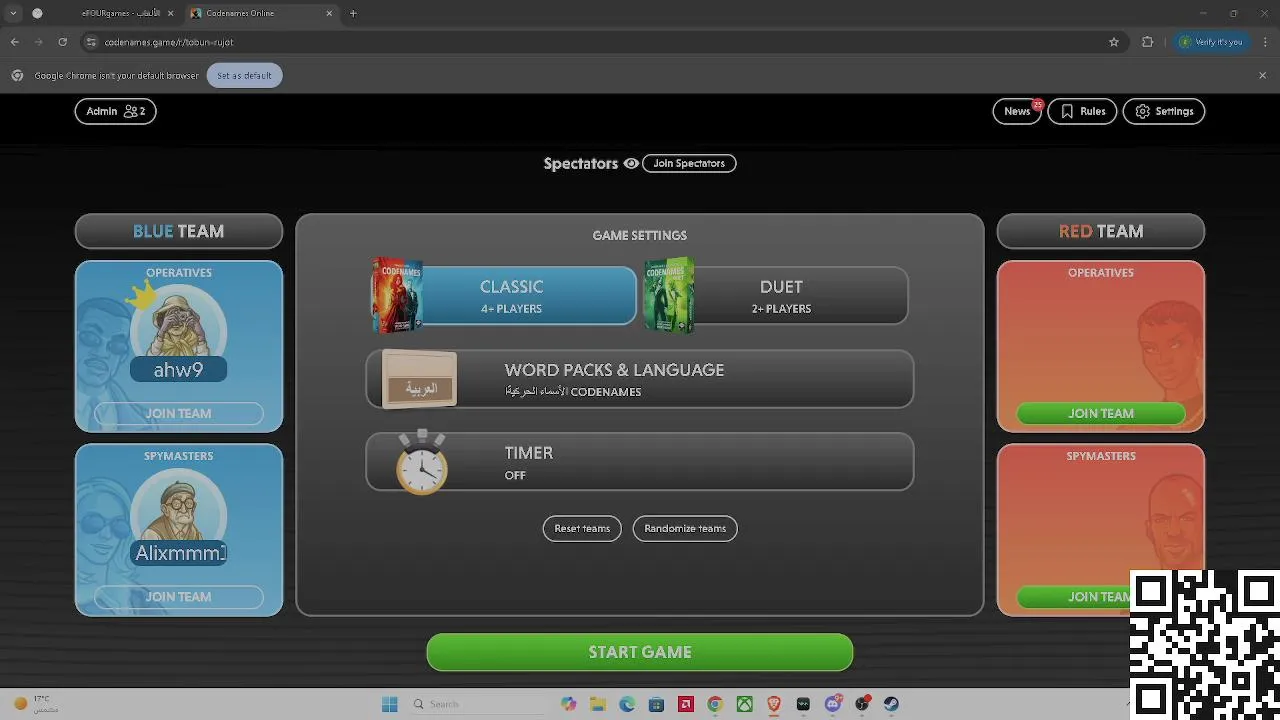Dismiss the default browser infobar

point(1262,75)
